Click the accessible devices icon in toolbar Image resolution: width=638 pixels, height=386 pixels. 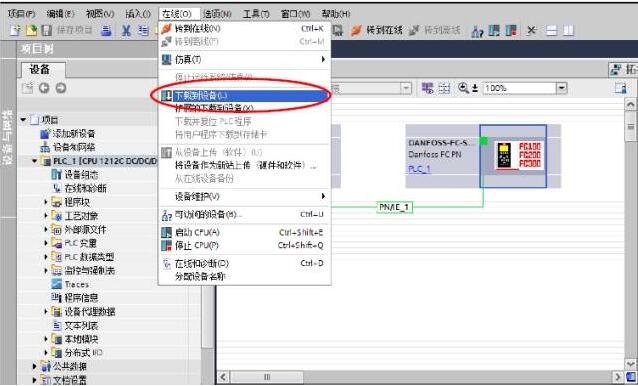(x=477, y=31)
